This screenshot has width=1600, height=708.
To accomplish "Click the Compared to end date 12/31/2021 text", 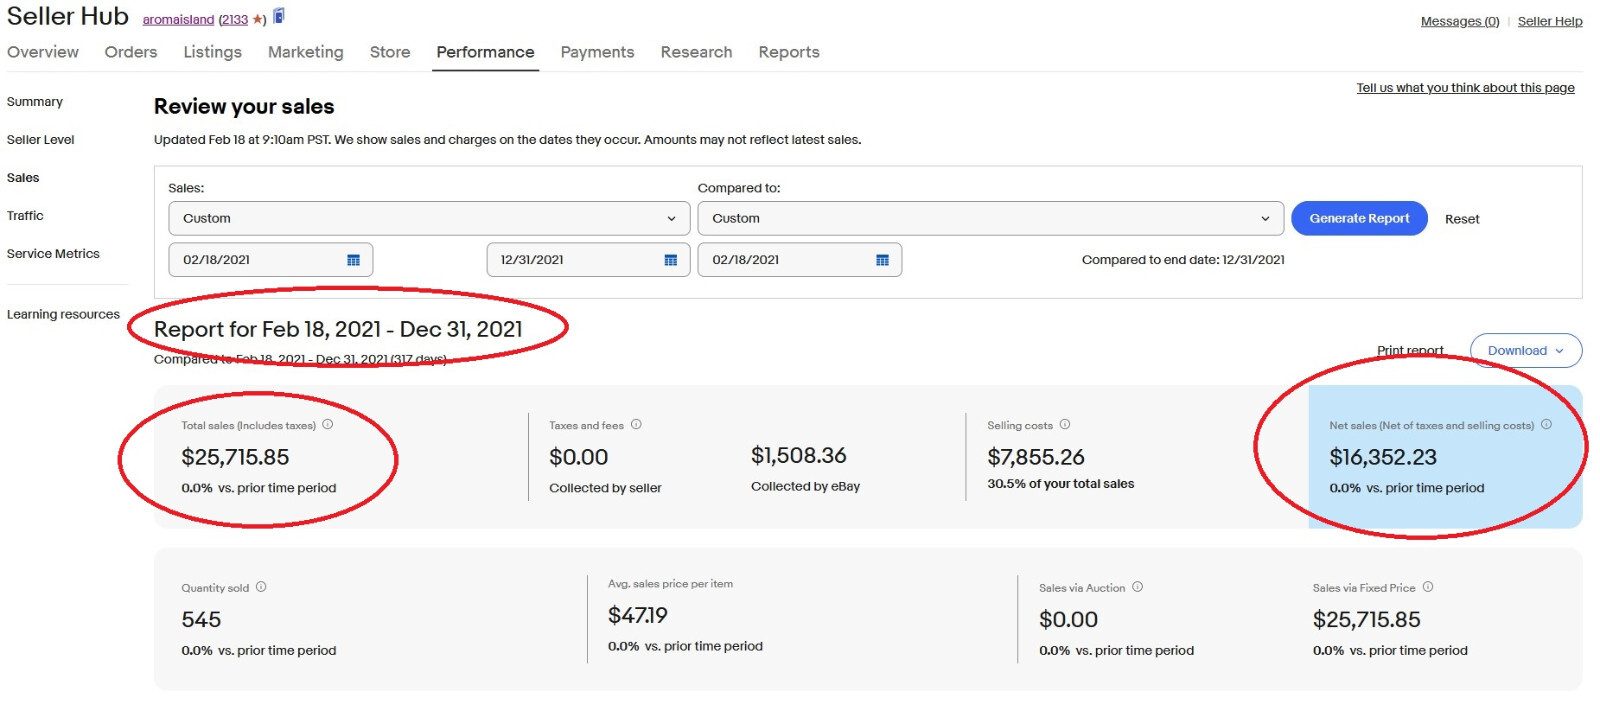I will 1183,260.
